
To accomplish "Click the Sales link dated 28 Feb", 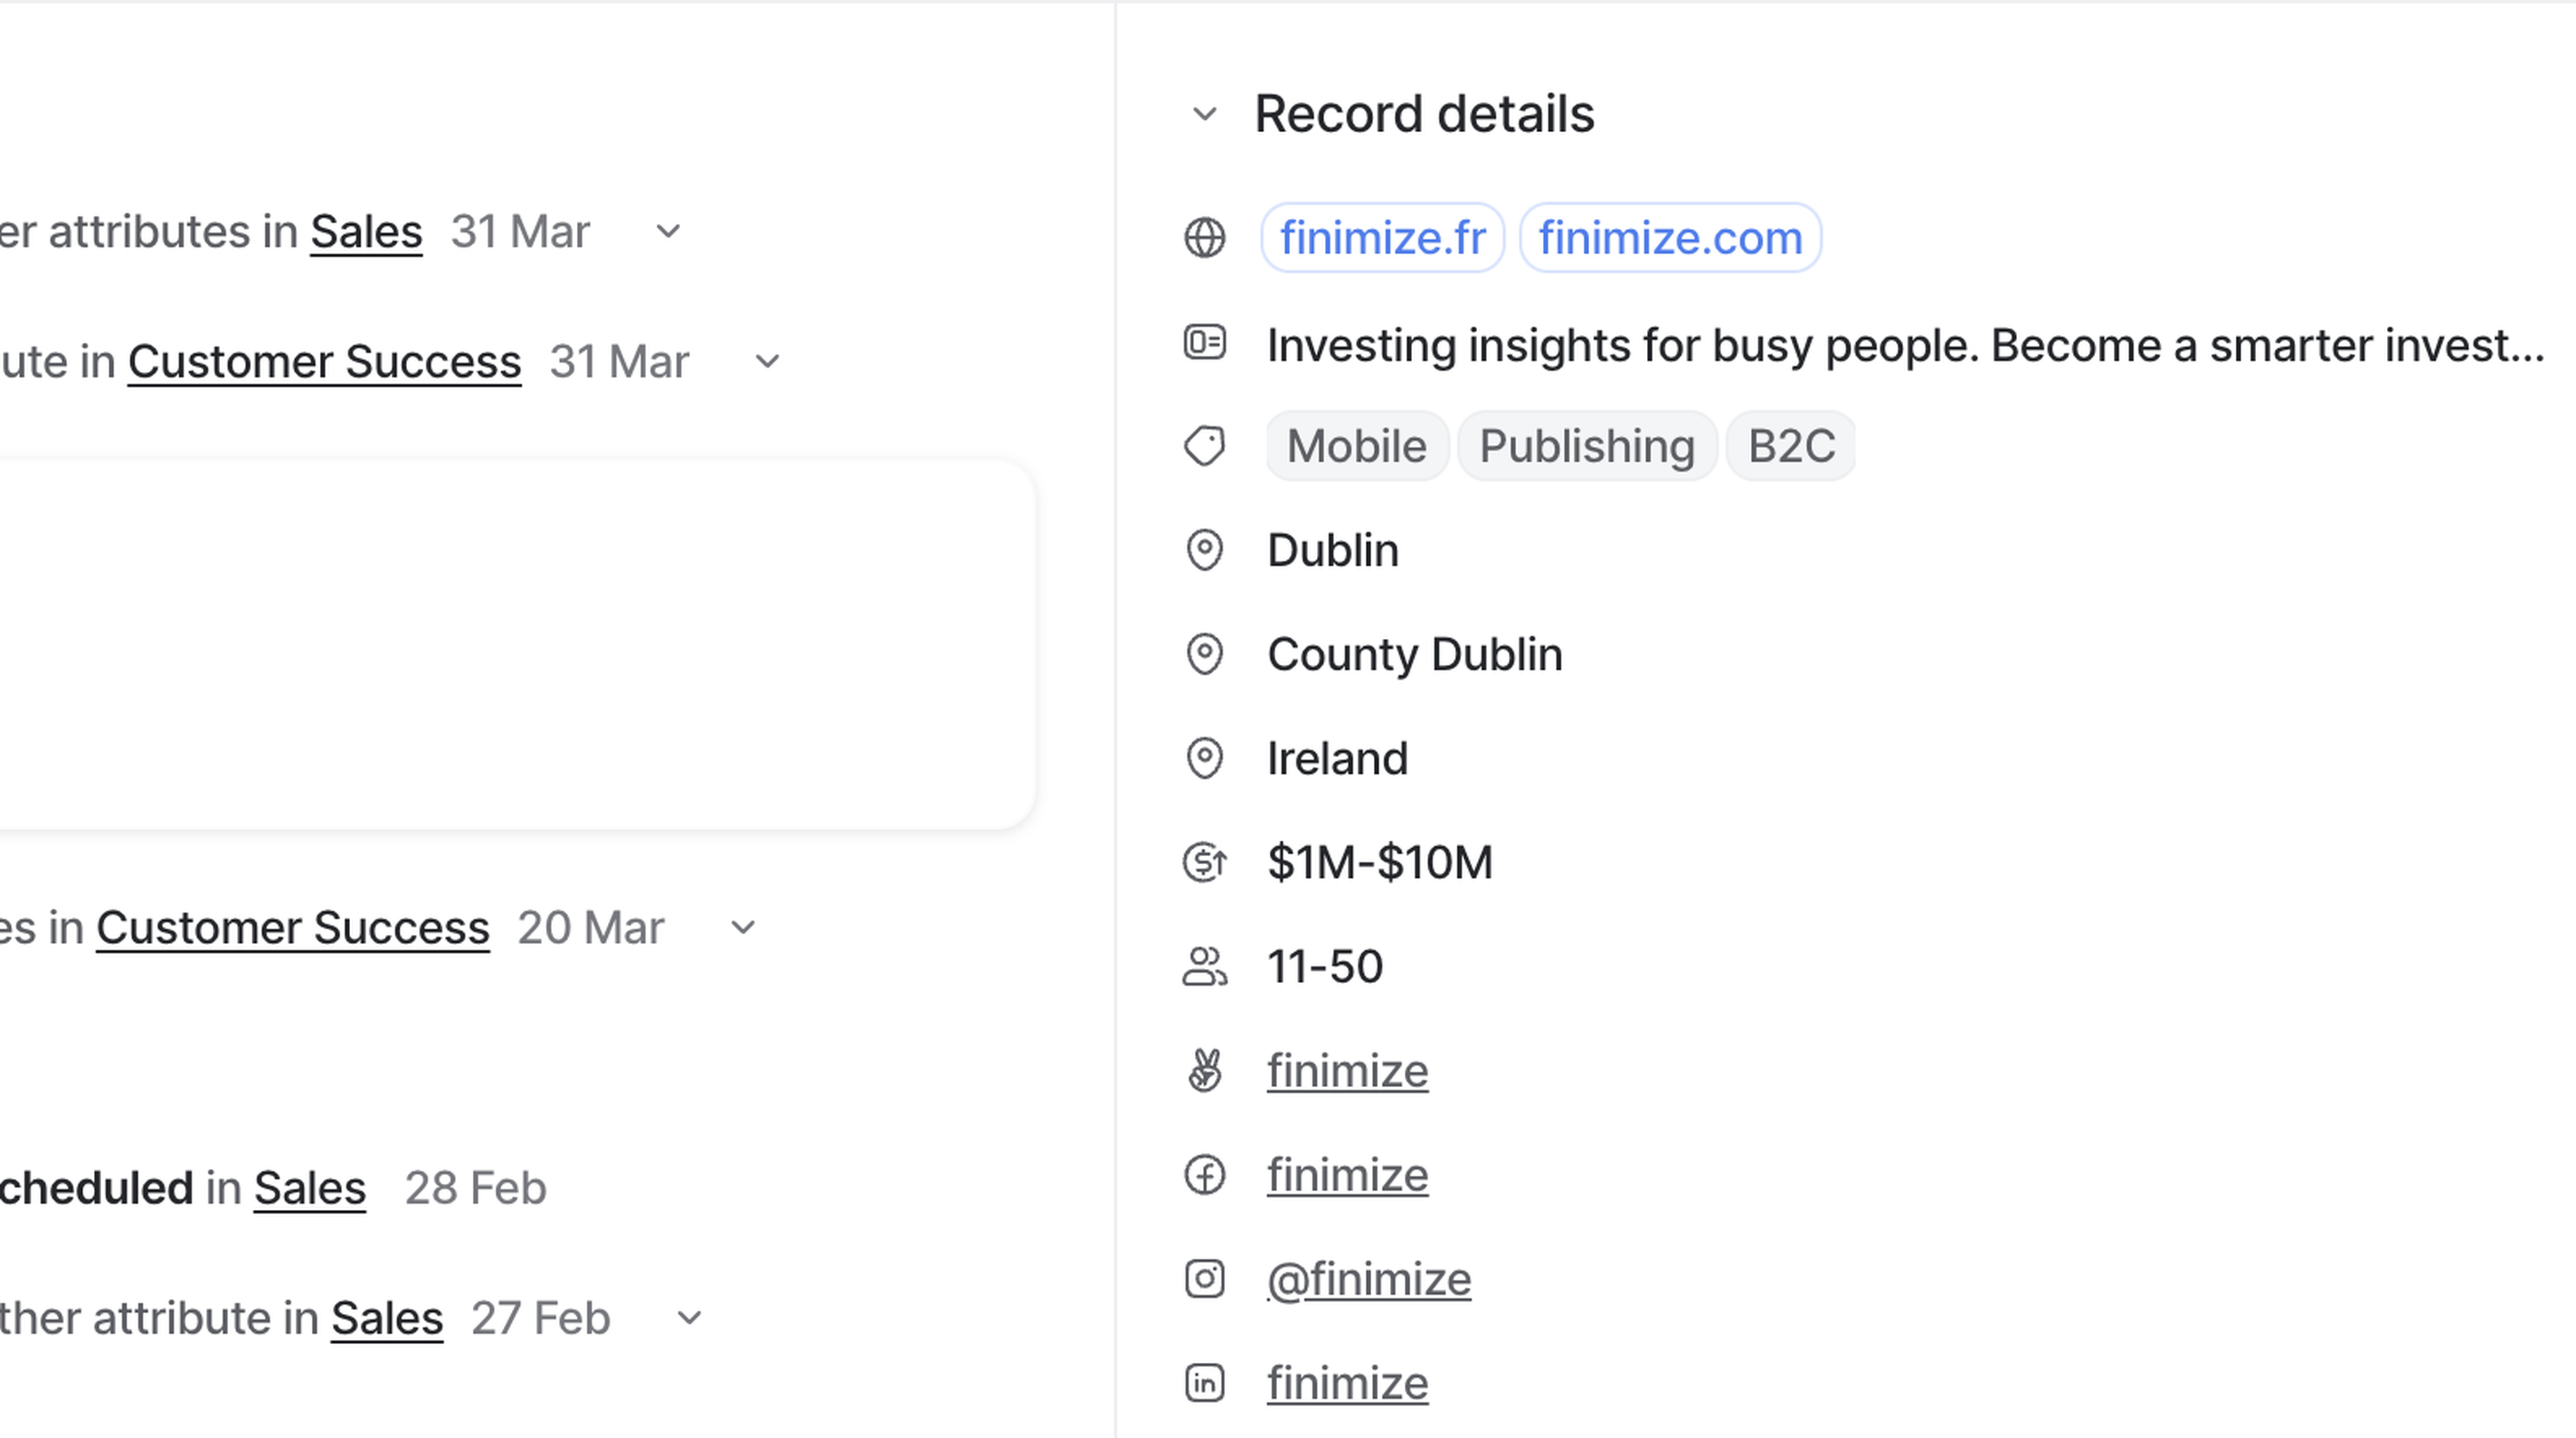I will (309, 1188).
